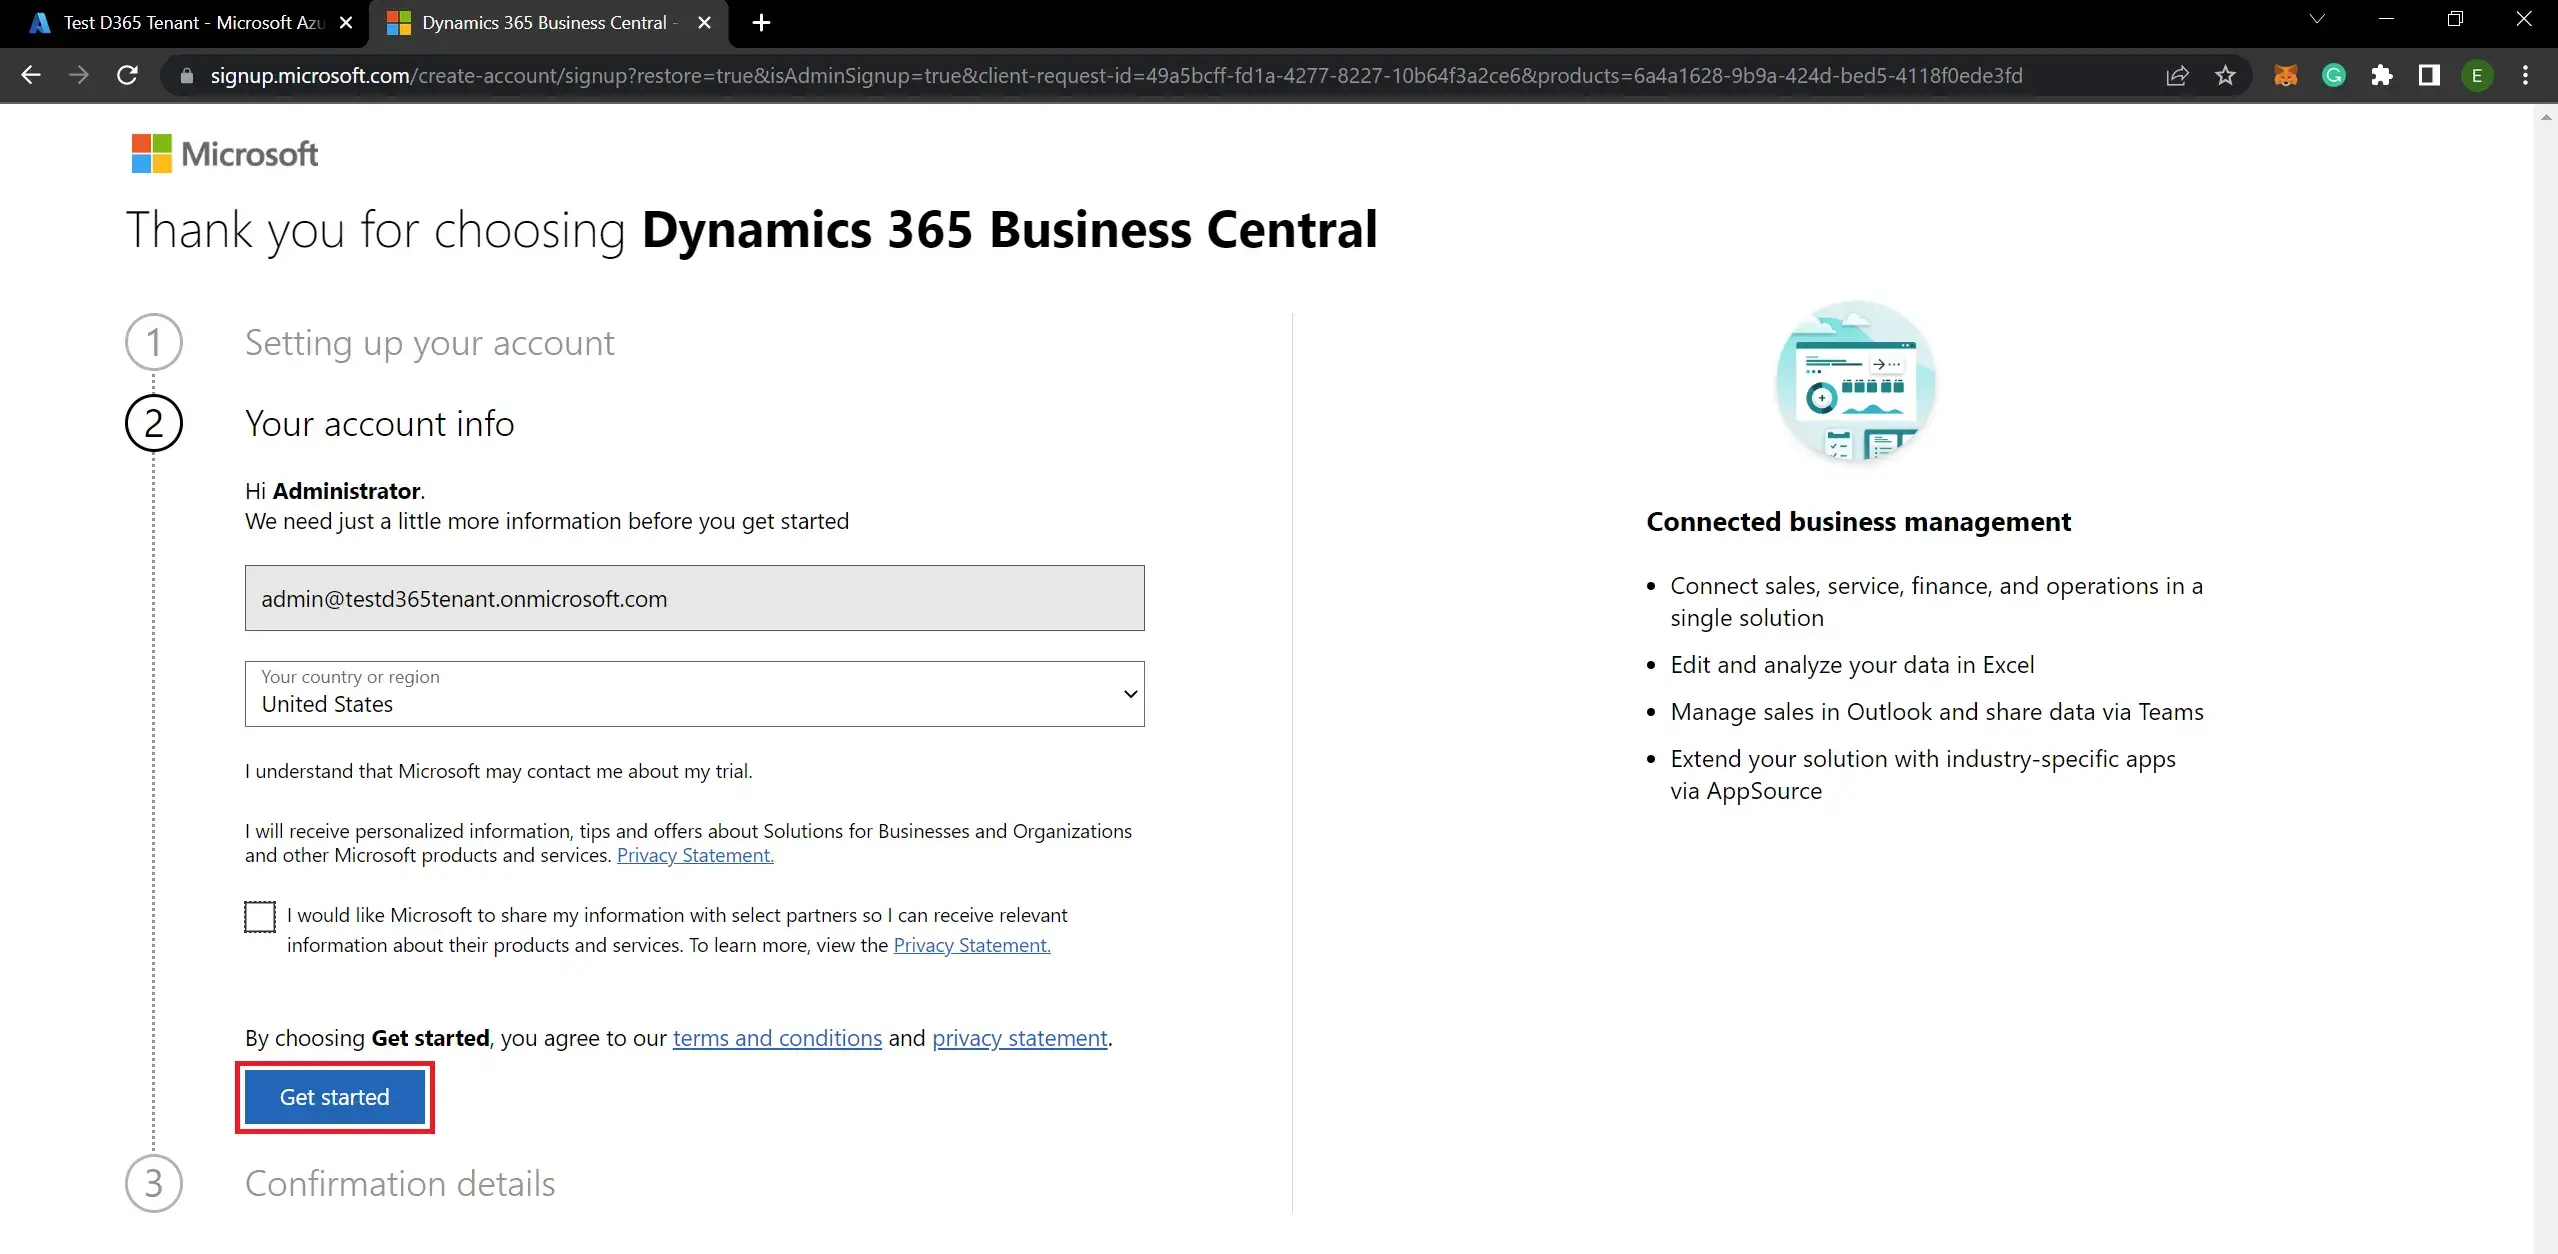Restore down the browser window
2558x1254 pixels.
2455,19
